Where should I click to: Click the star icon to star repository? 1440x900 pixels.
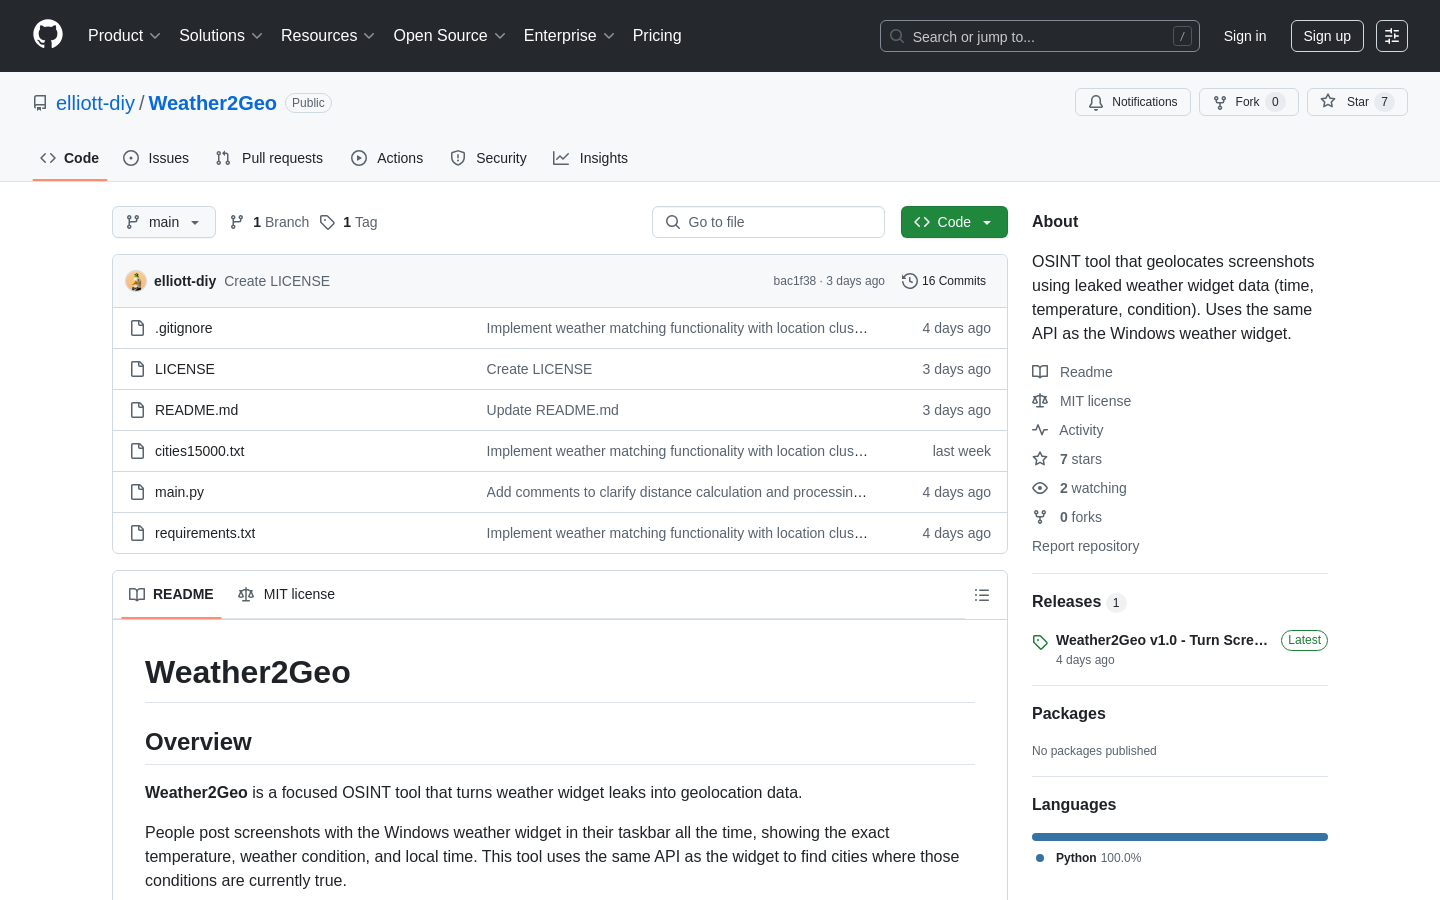1328,101
